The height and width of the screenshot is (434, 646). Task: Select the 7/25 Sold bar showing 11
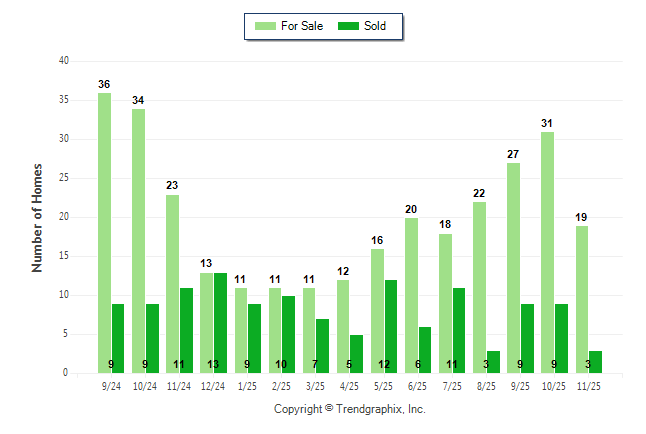point(459,331)
